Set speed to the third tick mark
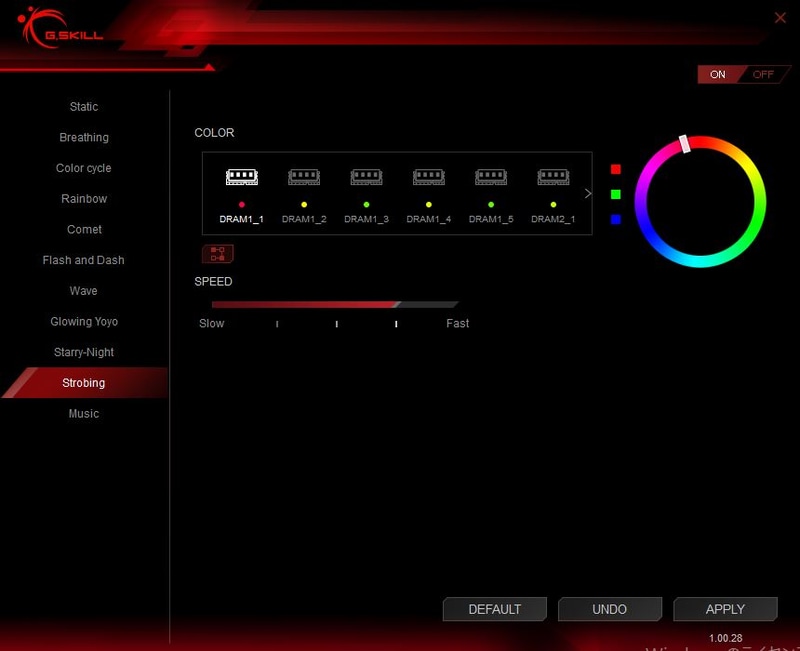The image size is (800, 651). click(x=396, y=324)
